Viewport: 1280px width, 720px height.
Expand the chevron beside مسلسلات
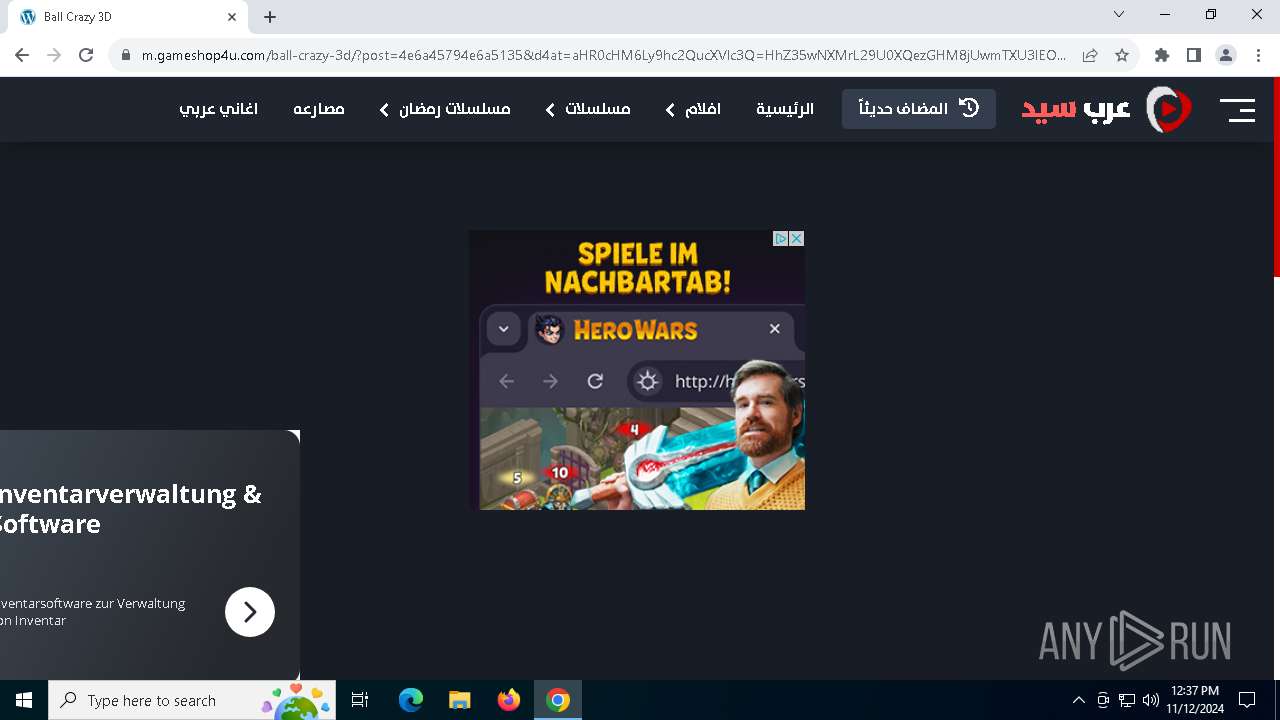550,110
